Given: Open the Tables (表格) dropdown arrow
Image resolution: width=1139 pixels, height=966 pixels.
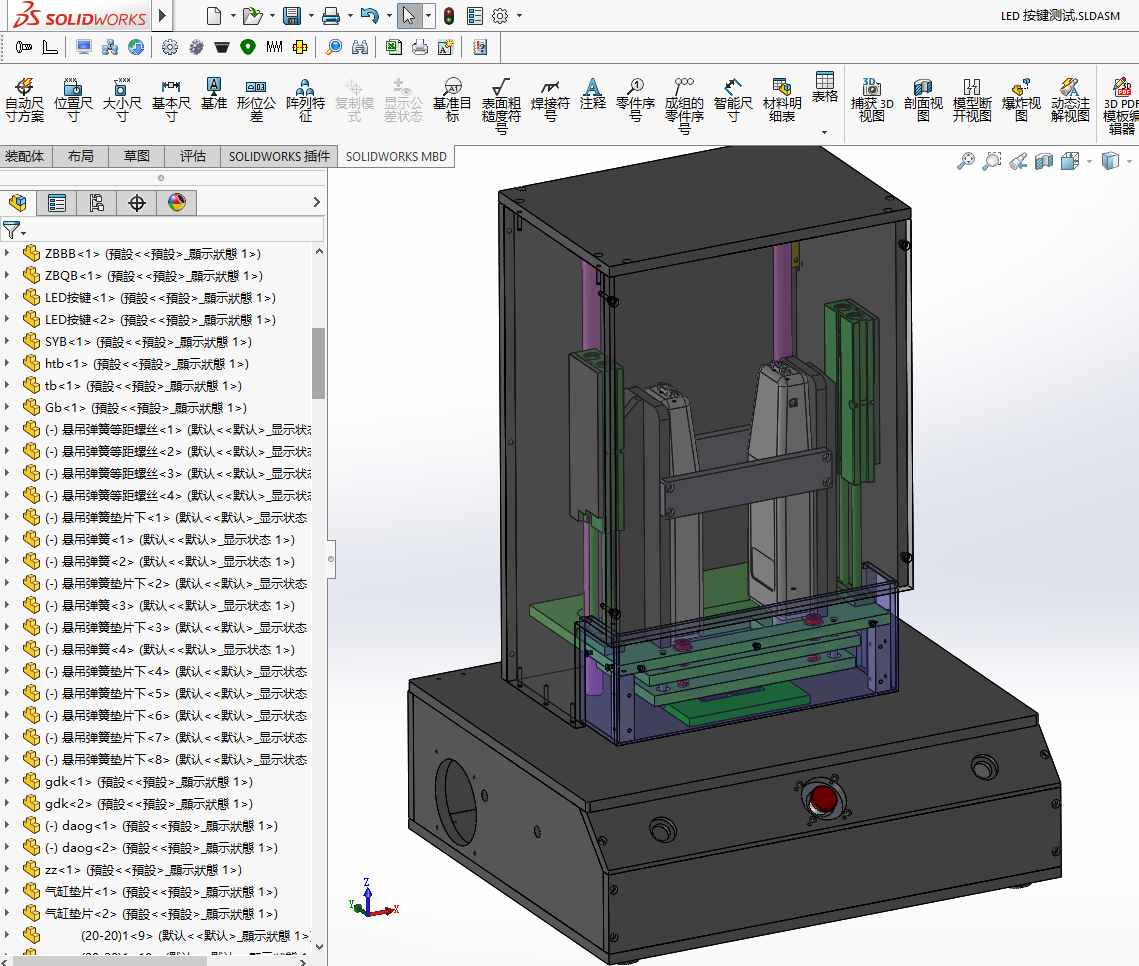Looking at the screenshot, I should pyautogui.click(x=824, y=132).
